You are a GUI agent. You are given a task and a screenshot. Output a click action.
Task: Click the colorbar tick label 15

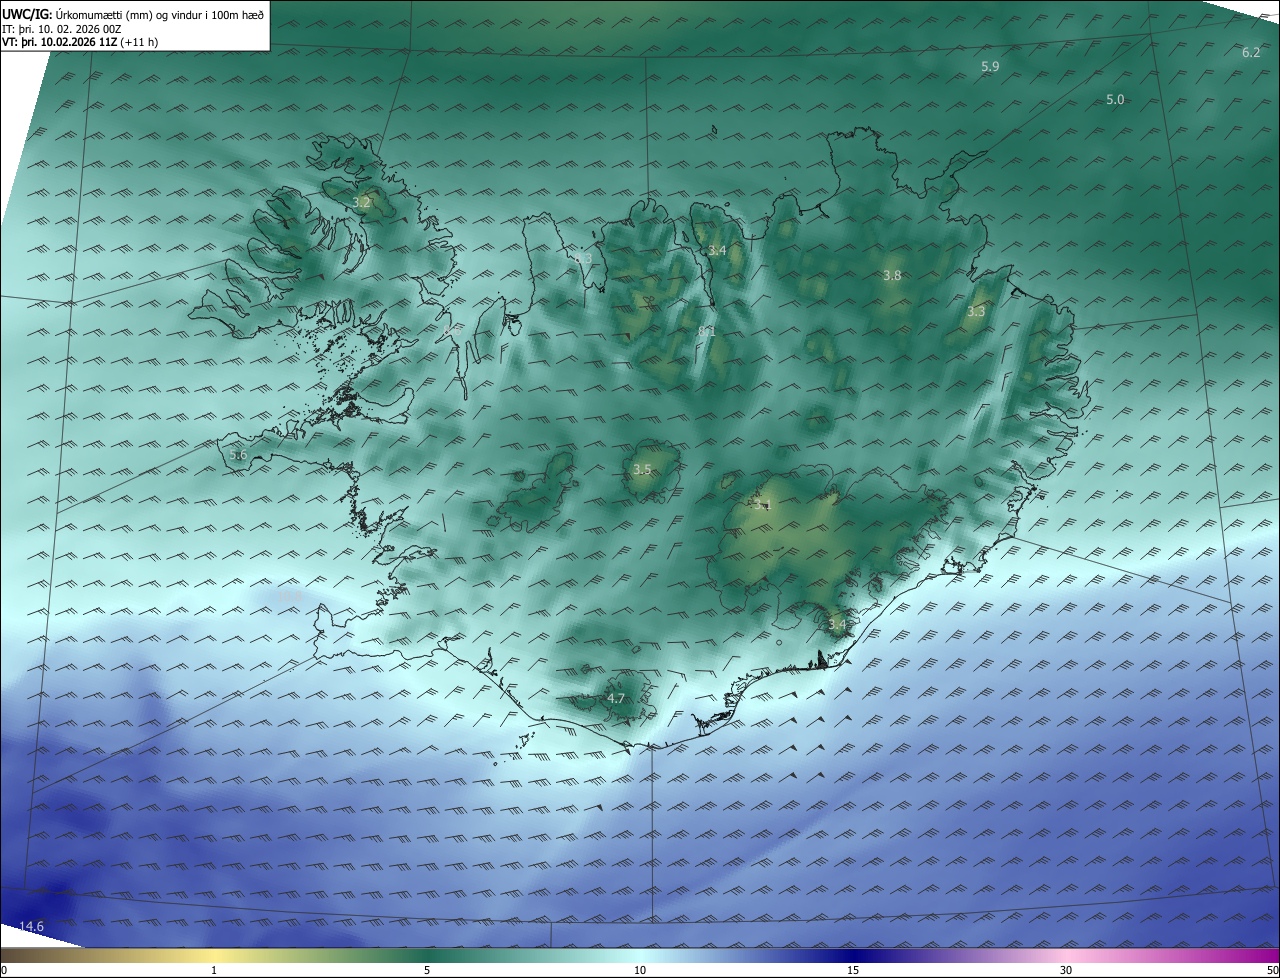coord(853,970)
